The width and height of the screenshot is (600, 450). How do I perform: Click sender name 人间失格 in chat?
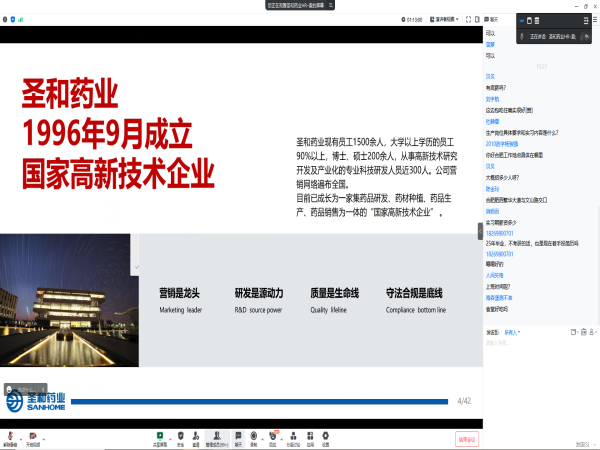494,276
